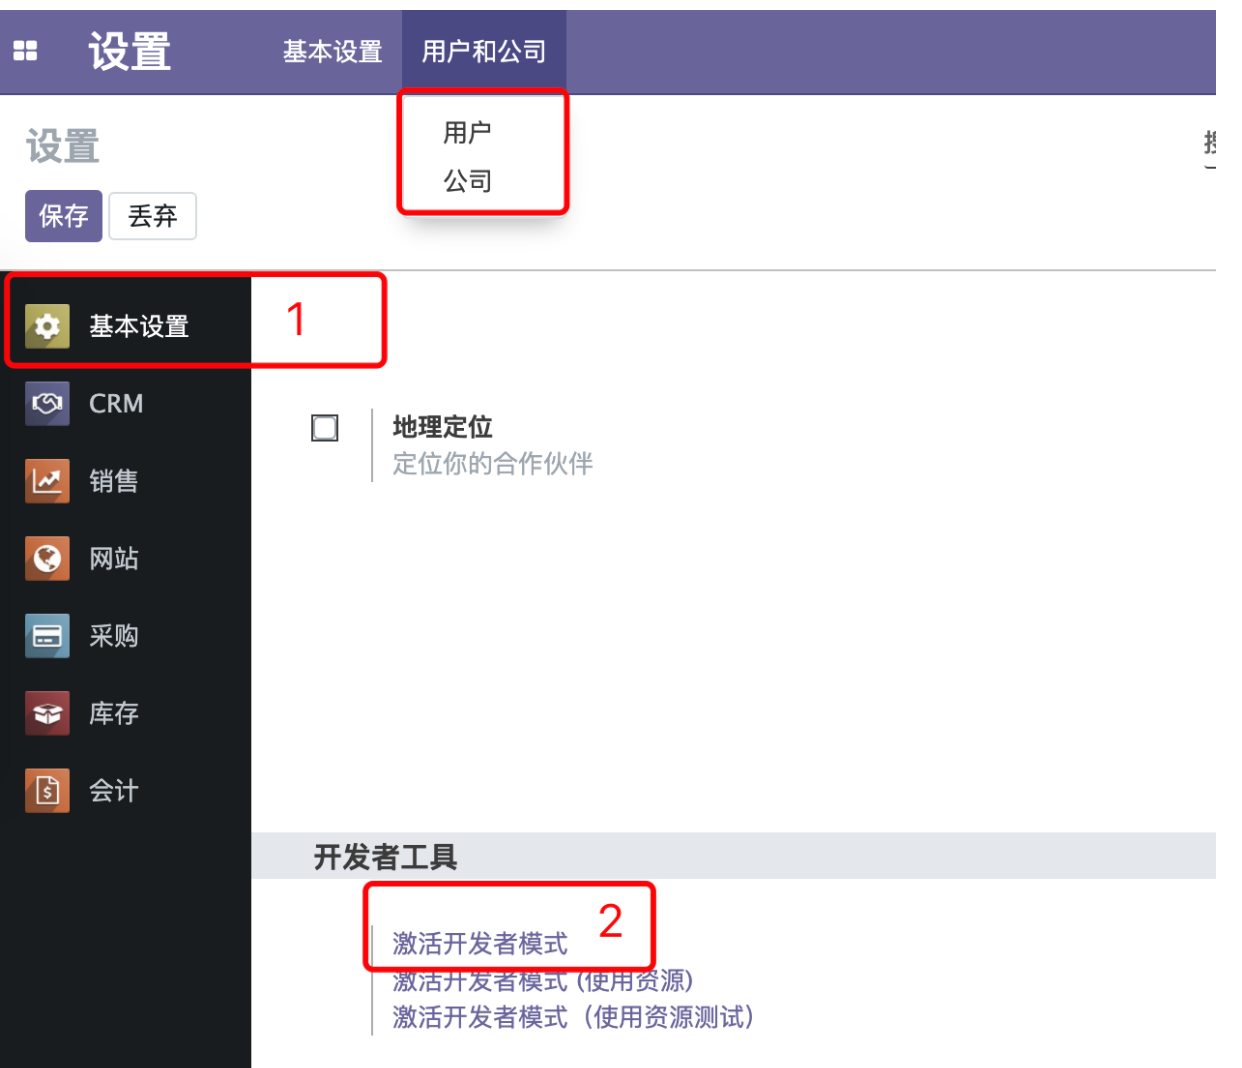Click the 销售 chart icon
This screenshot has width=1242, height=1068.
click(x=47, y=481)
